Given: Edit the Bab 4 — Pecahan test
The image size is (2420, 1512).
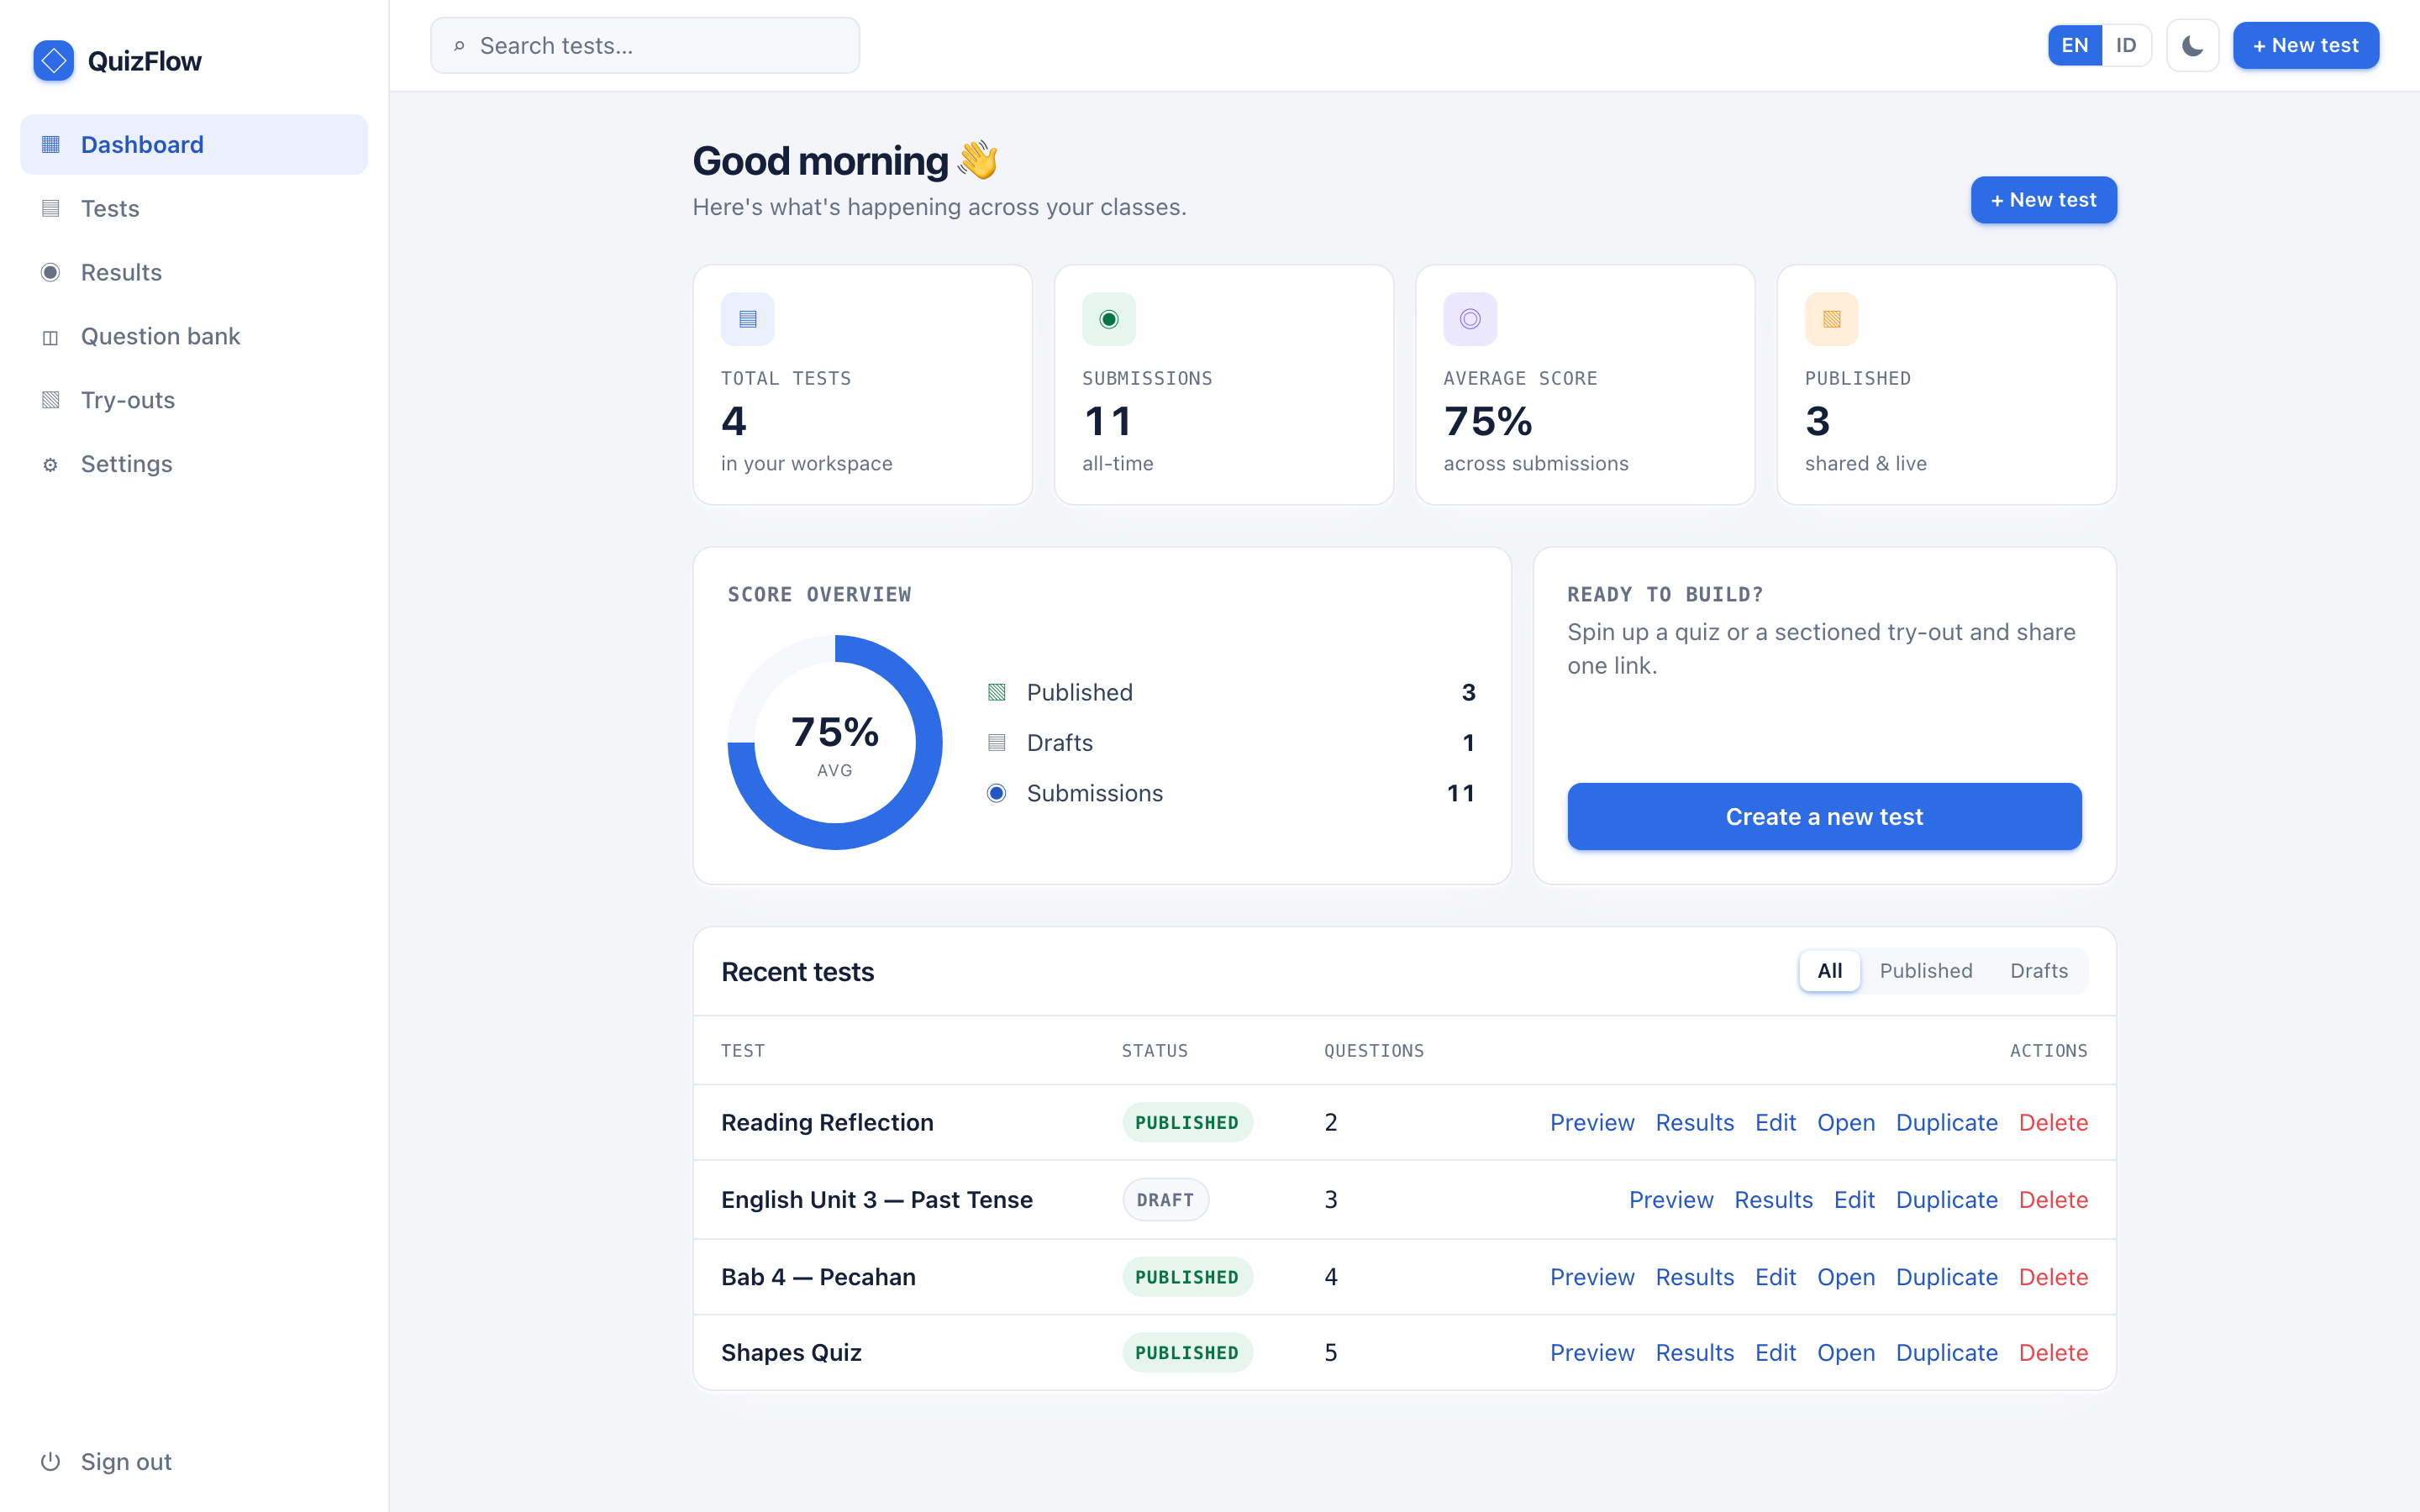Looking at the screenshot, I should point(1776,1277).
